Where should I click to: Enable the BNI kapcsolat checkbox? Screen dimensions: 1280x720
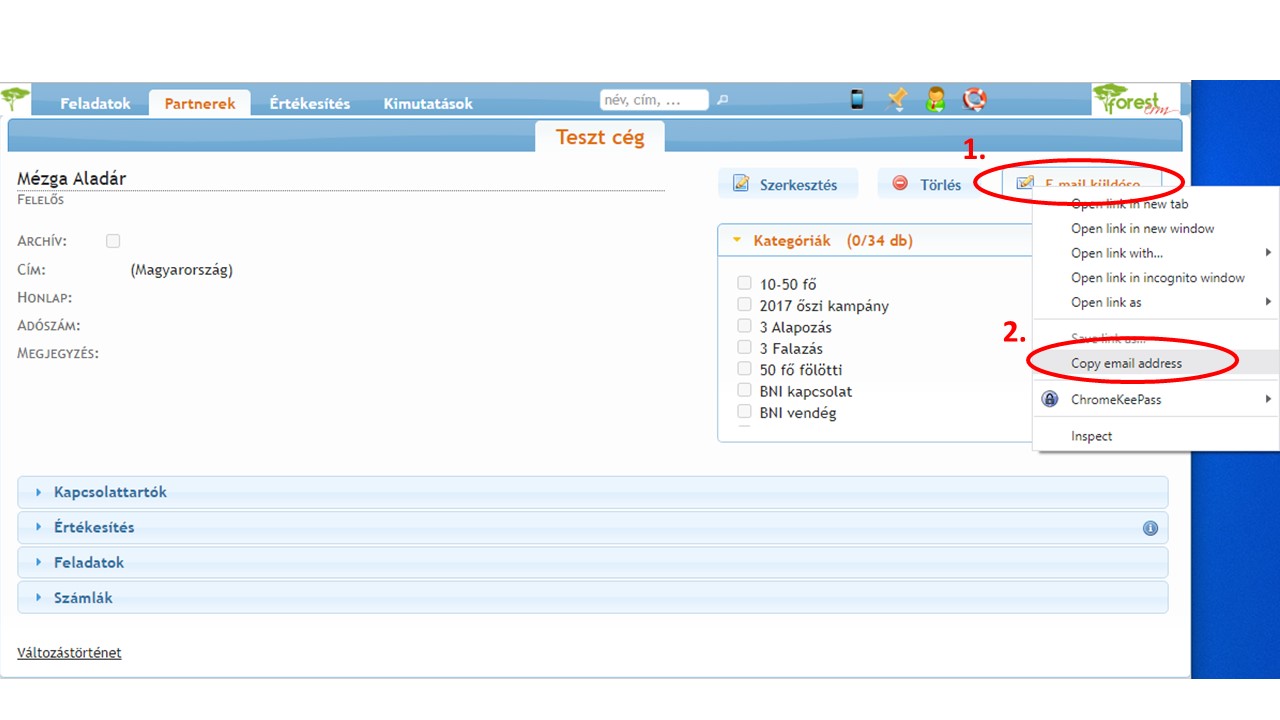pyautogui.click(x=744, y=391)
